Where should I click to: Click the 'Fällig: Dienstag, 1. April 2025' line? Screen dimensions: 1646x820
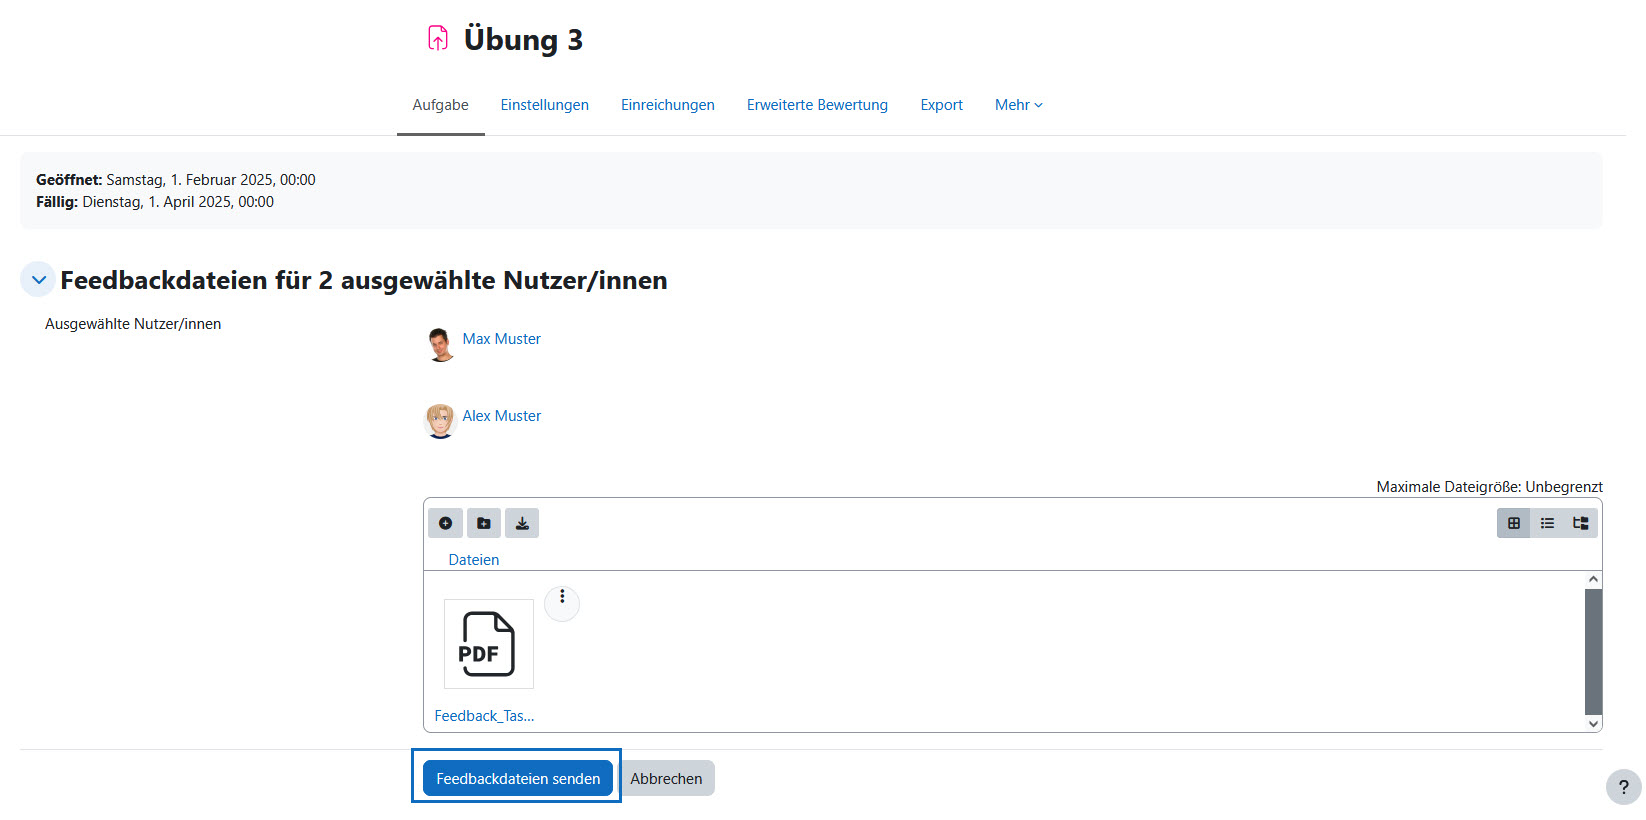pos(155,202)
